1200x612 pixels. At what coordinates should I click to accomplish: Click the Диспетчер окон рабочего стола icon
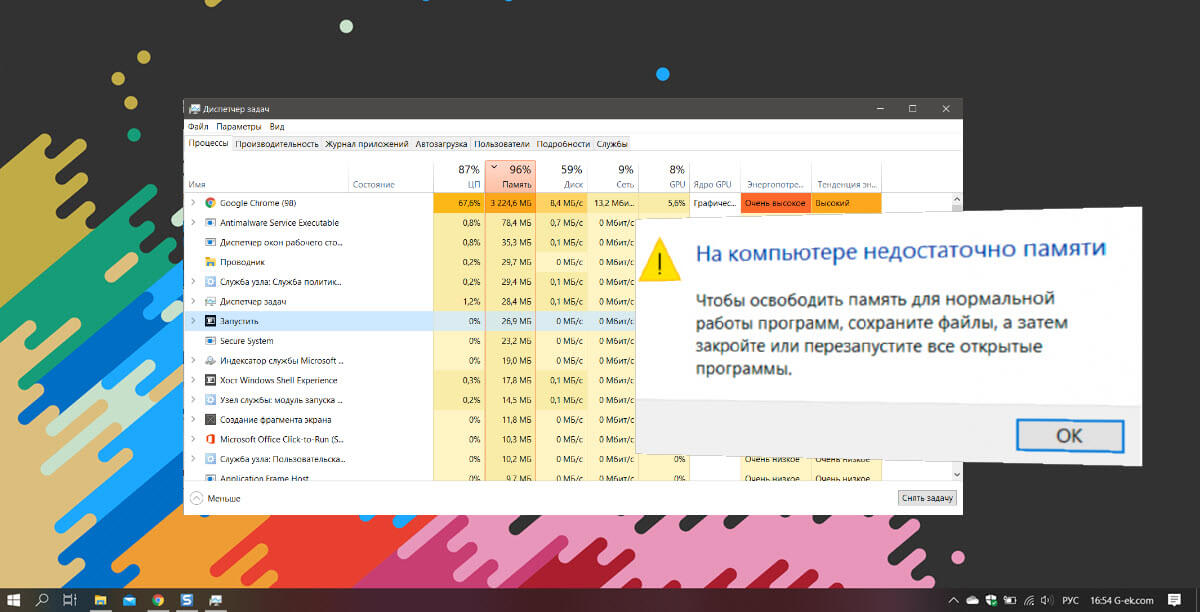coord(211,242)
